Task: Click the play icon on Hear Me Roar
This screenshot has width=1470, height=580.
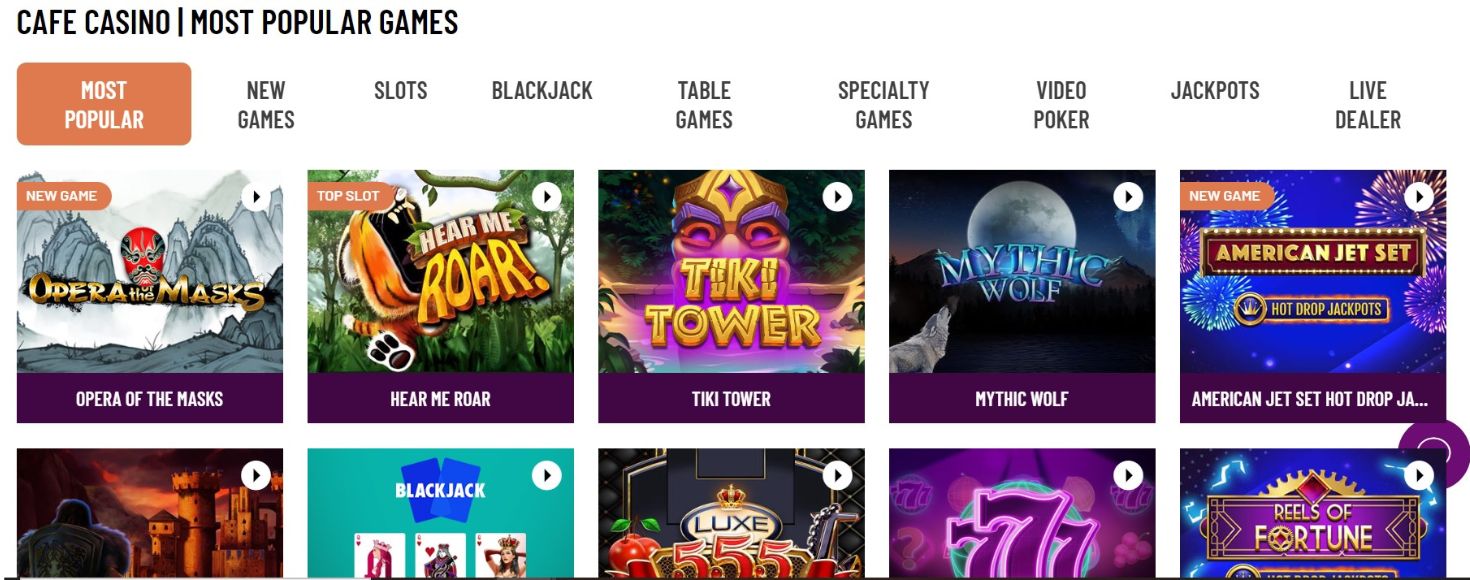Action: tap(546, 196)
